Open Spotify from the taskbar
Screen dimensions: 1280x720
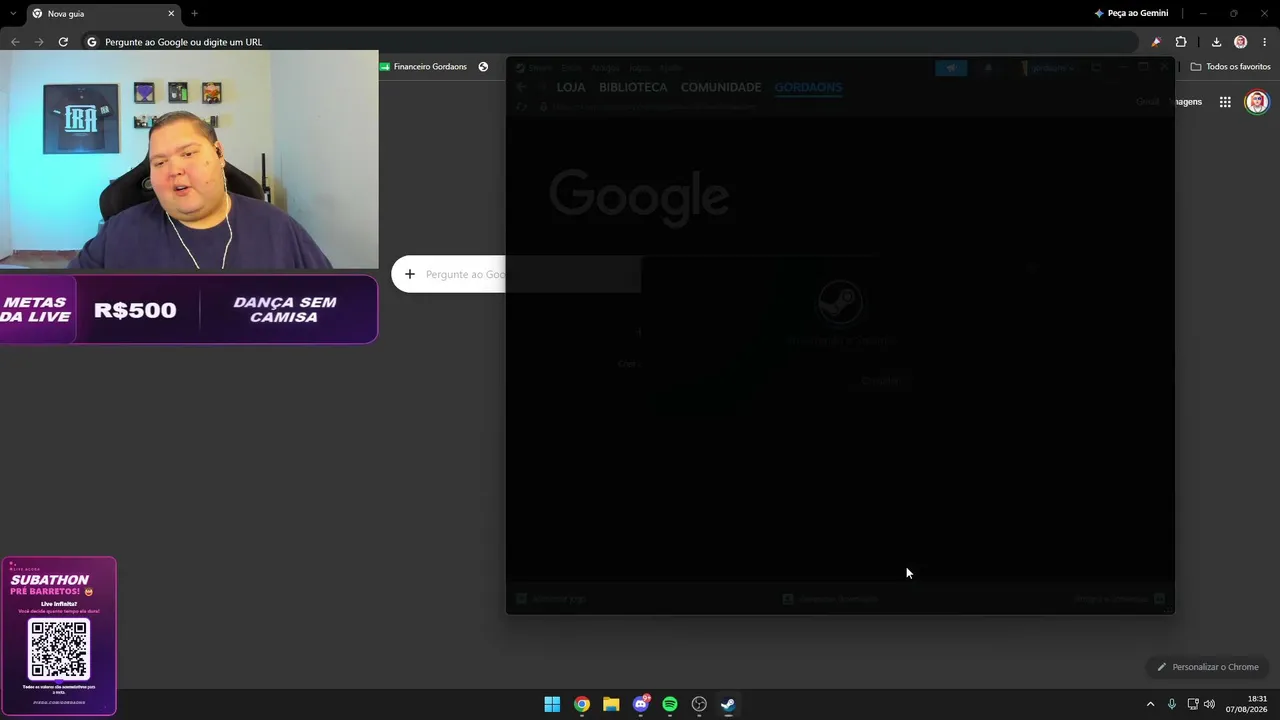click(670, 704)
